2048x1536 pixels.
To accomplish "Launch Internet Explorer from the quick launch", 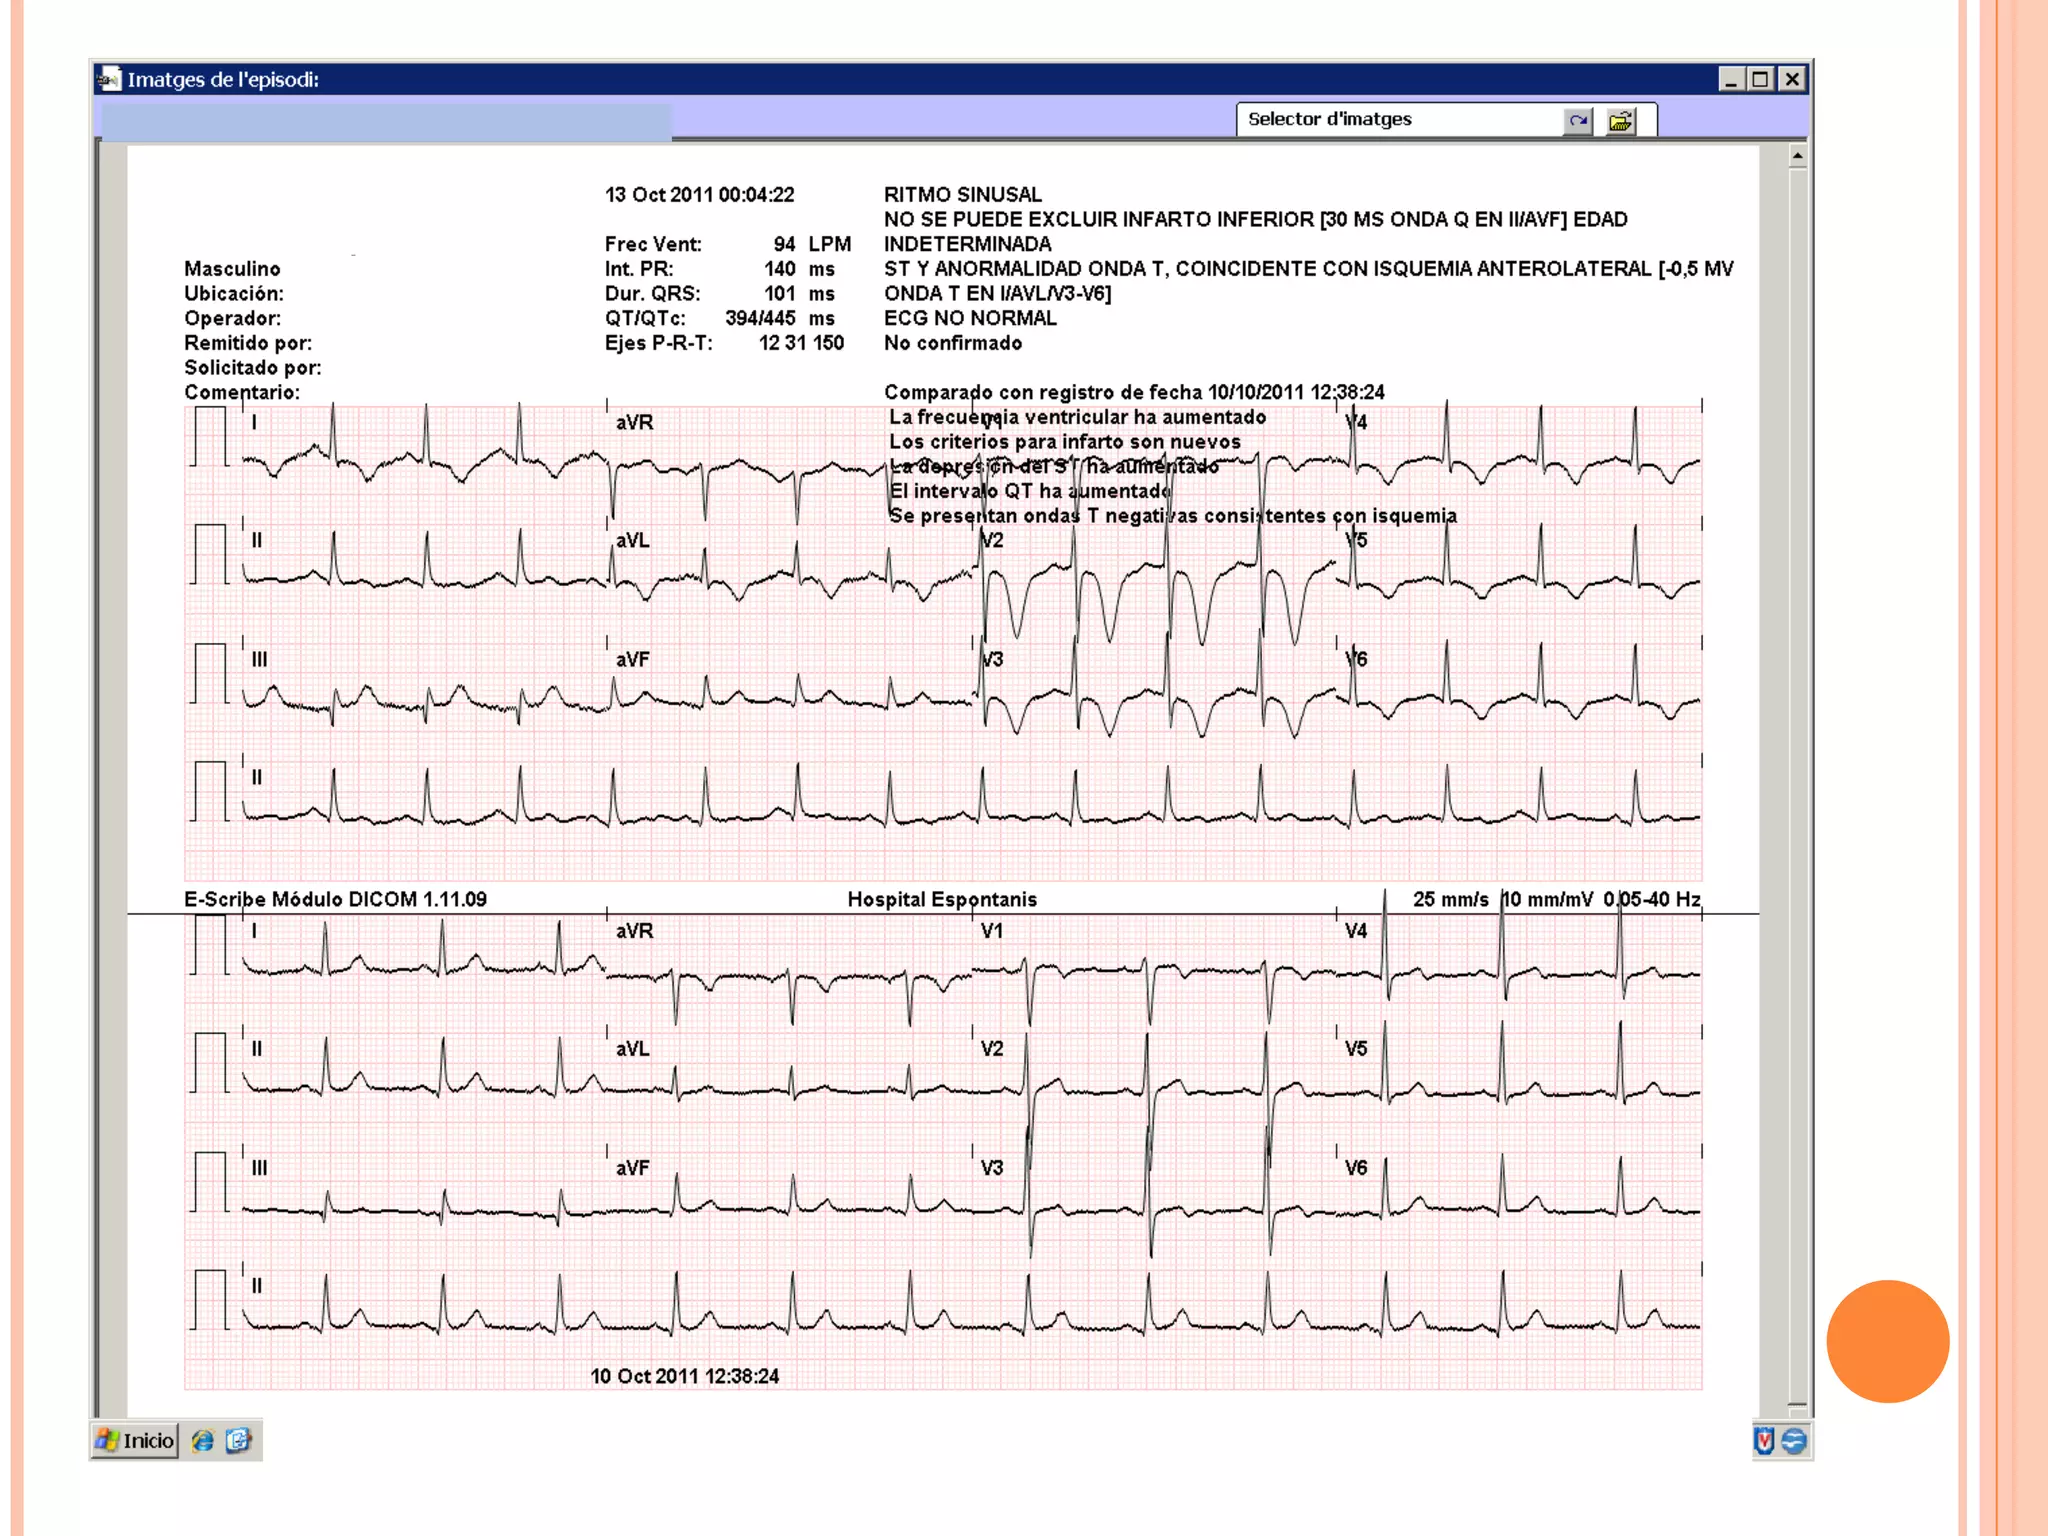I will pyautogui.click(x=203, y=1440).
